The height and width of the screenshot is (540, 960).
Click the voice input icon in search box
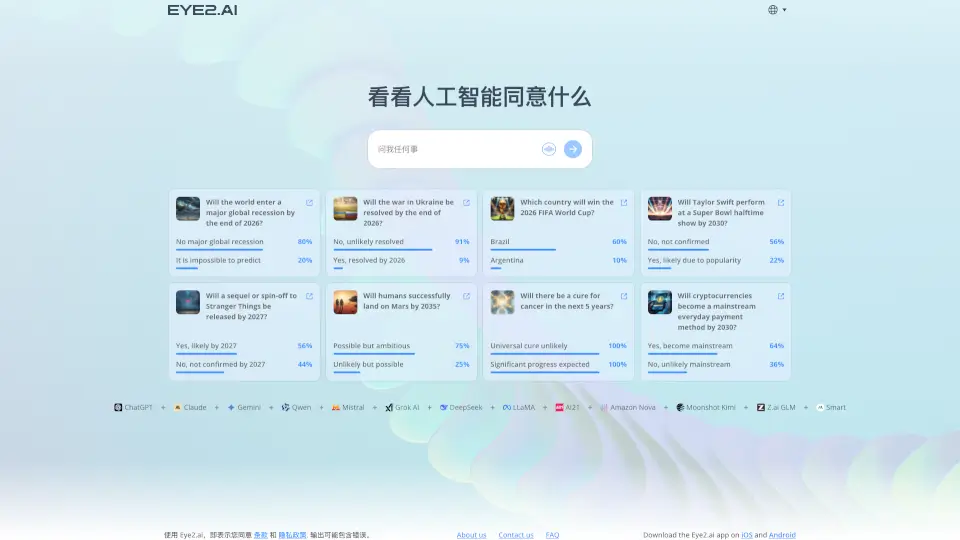tap(549, 149)
